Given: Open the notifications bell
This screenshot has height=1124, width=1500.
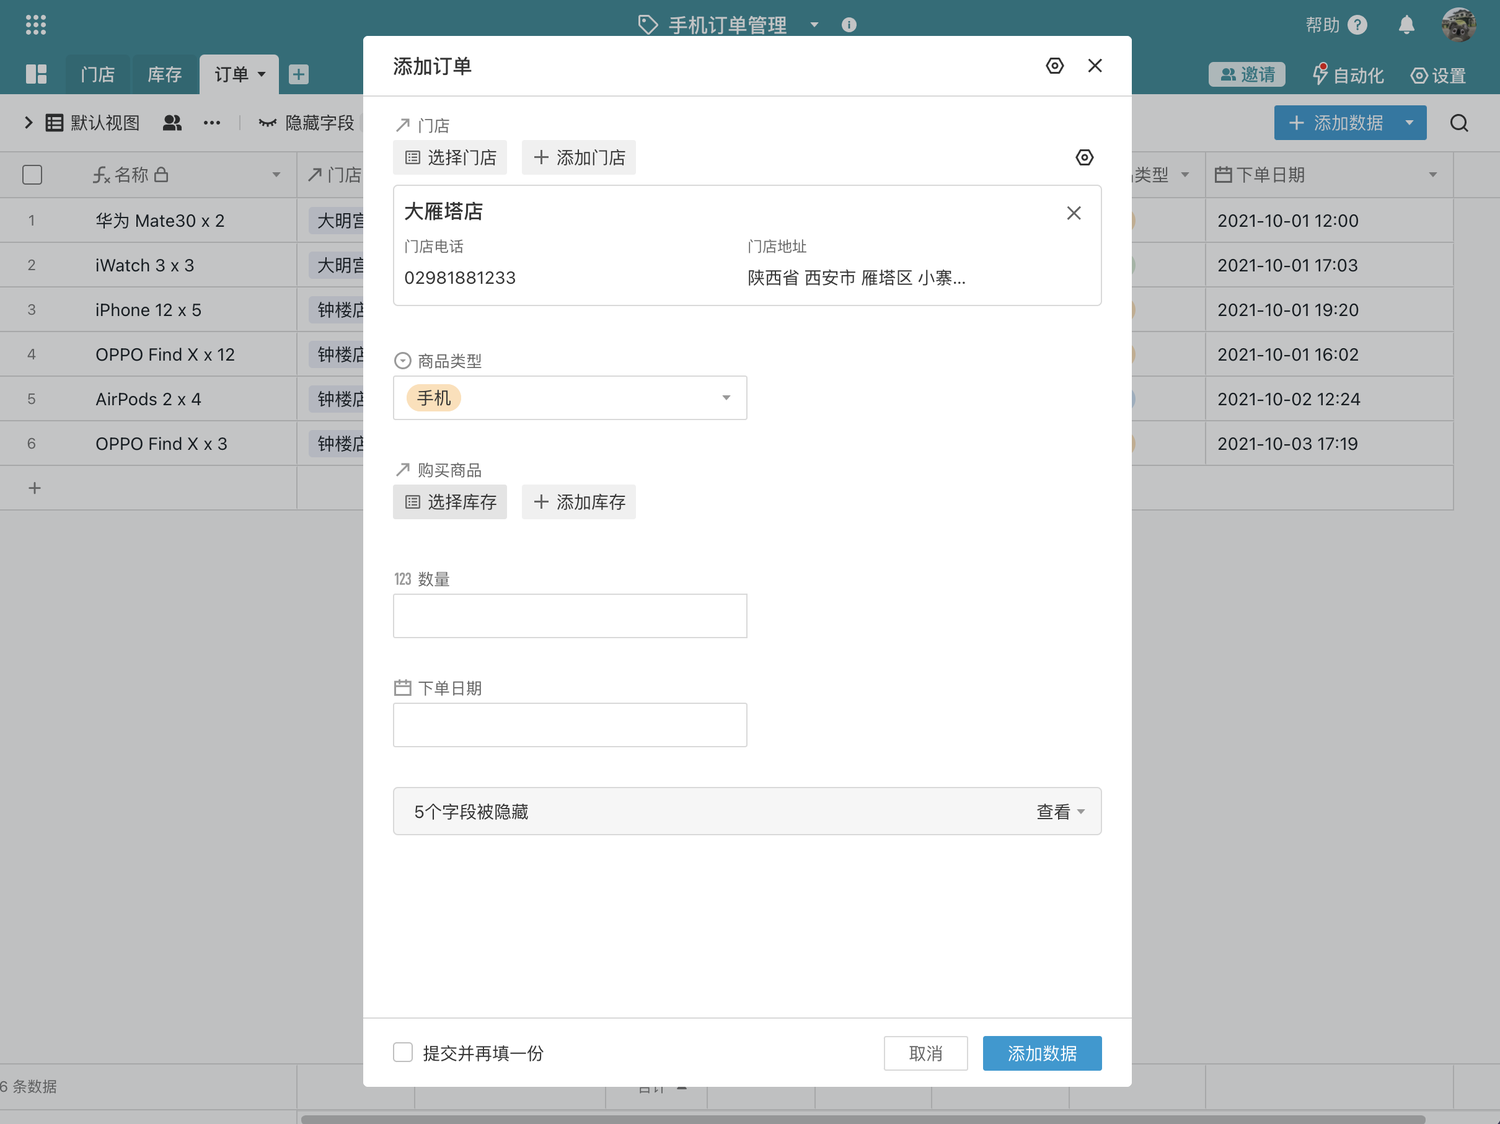Looking at the screenshot, I should tap(1406, 25).
